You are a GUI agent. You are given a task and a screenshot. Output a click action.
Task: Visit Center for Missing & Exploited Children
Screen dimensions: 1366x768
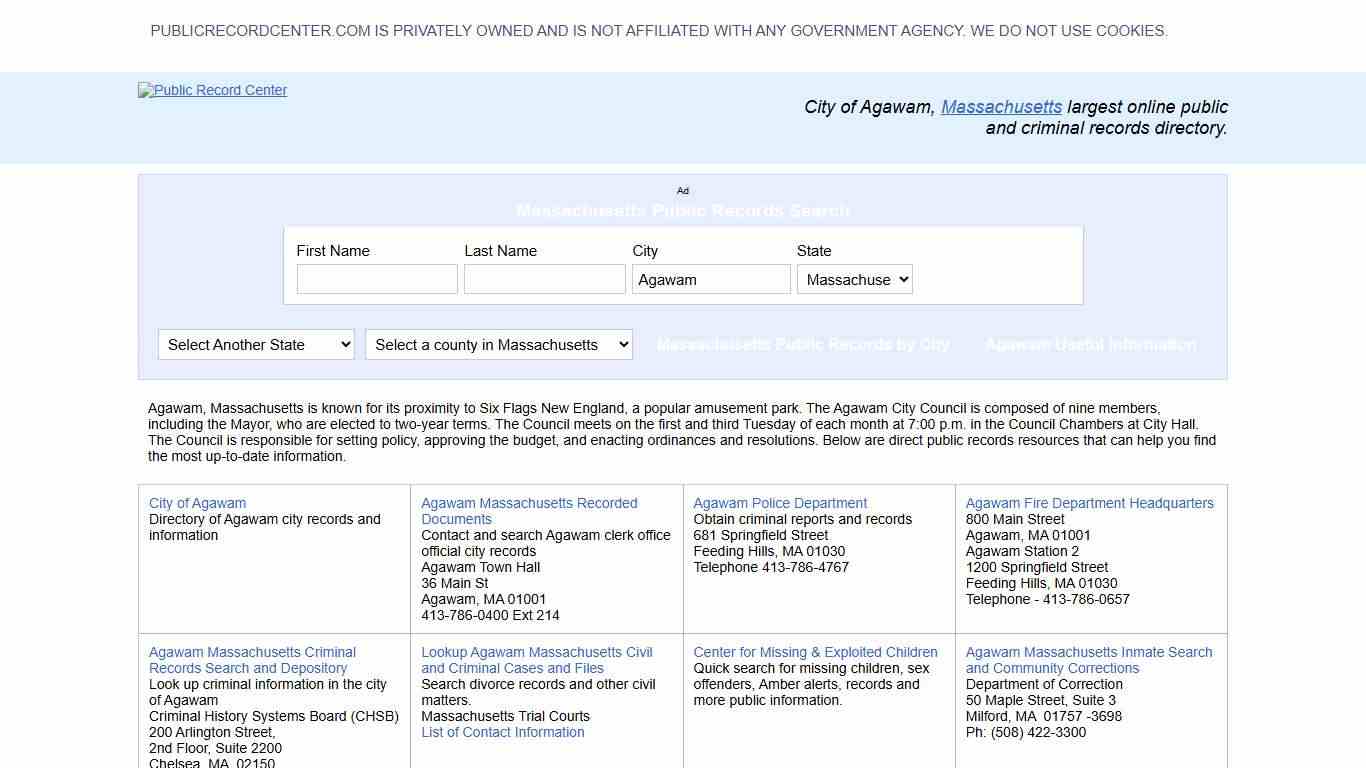click(x=816, y=651)
